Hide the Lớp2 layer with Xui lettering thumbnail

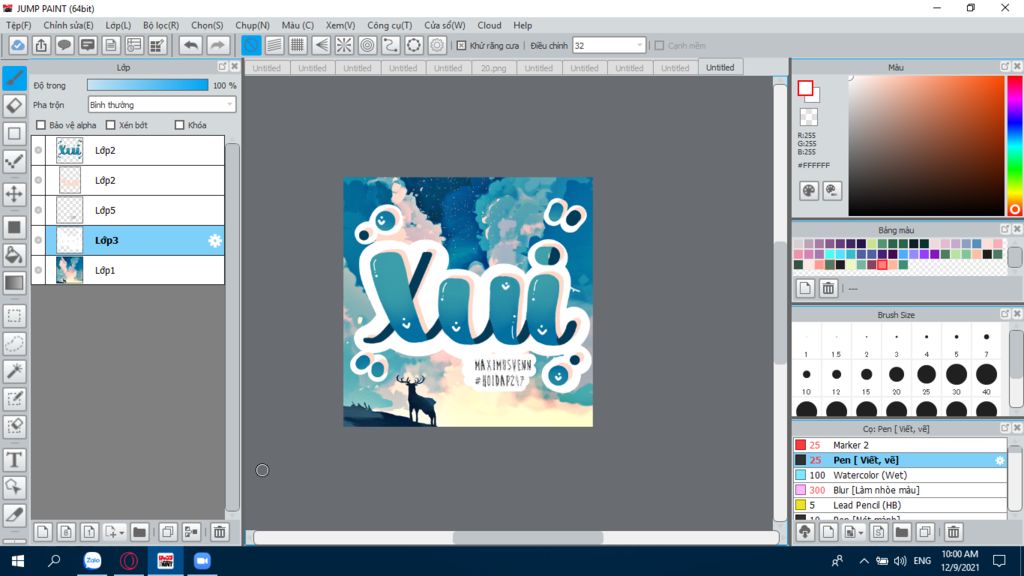coord(39,150)
